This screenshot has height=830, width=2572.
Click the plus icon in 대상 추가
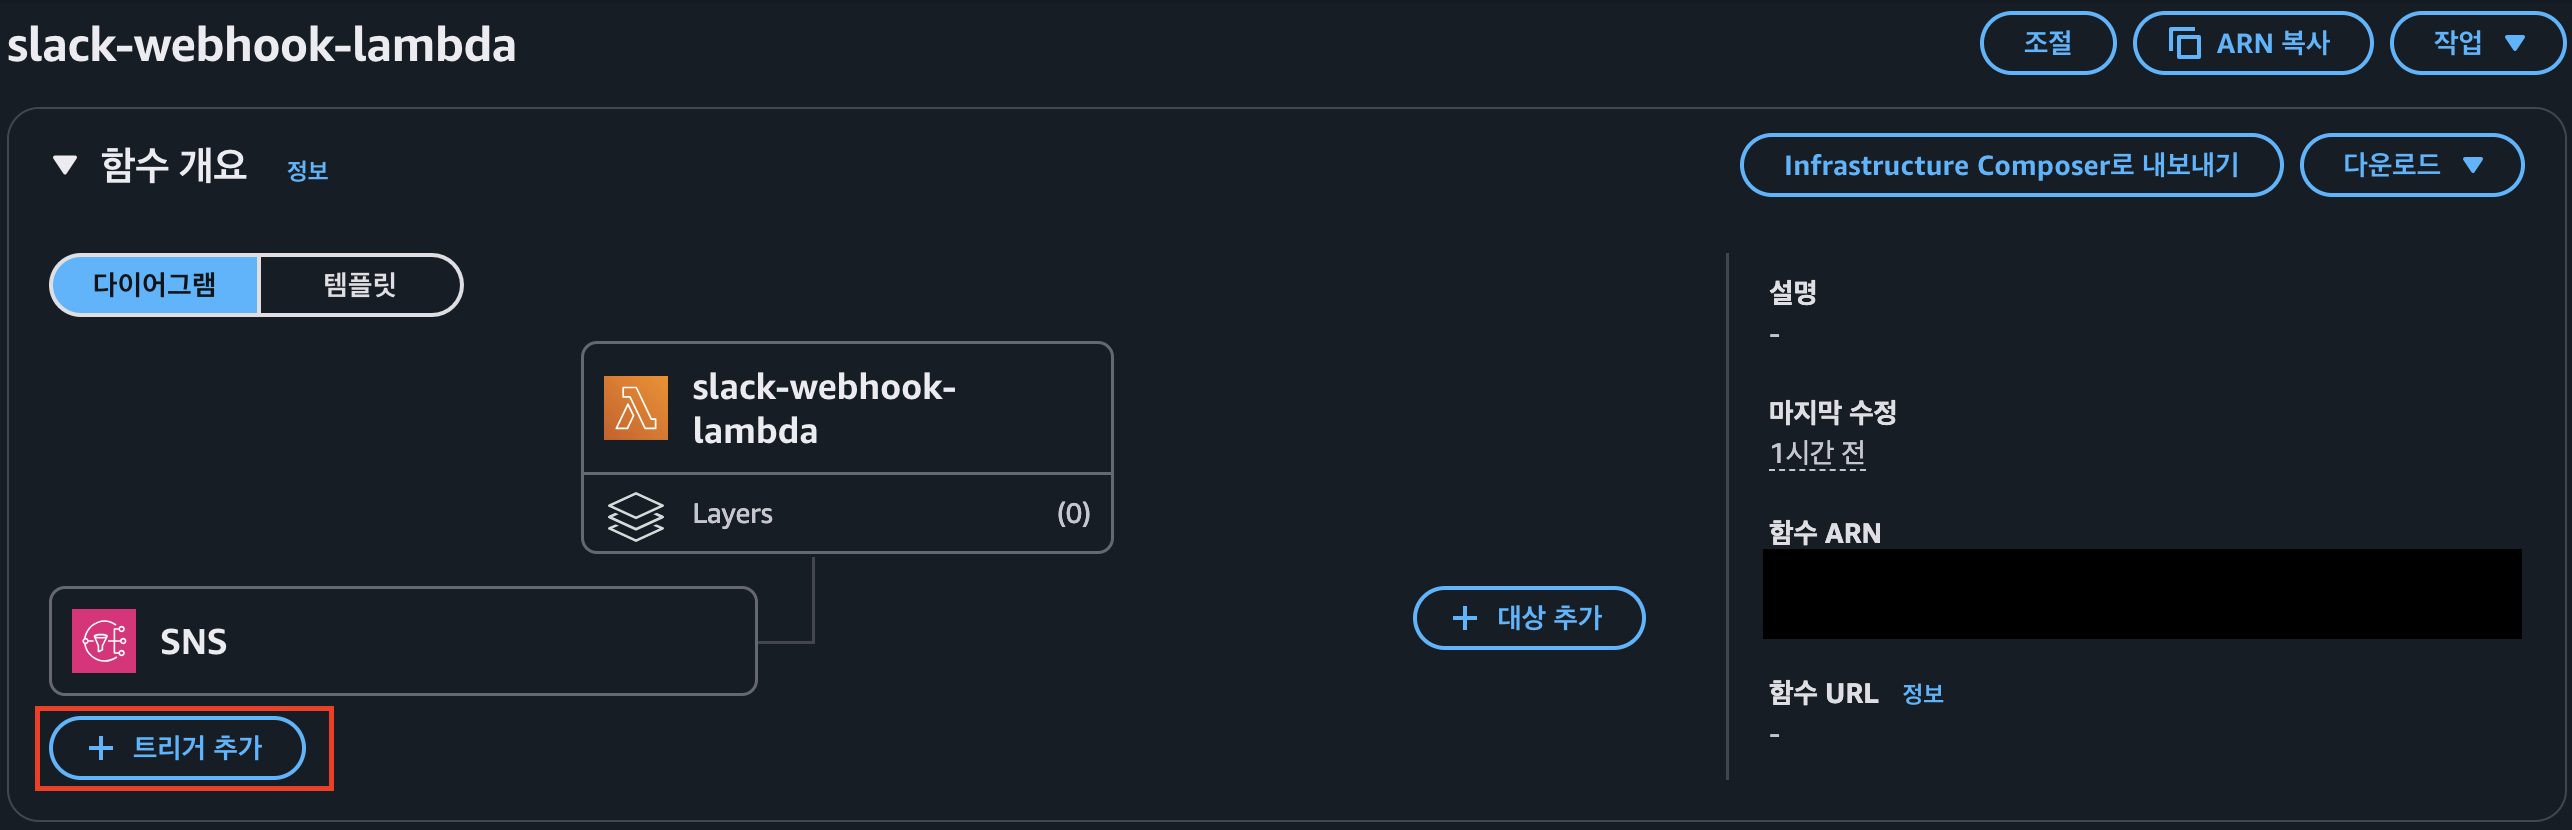point(1465,618)
